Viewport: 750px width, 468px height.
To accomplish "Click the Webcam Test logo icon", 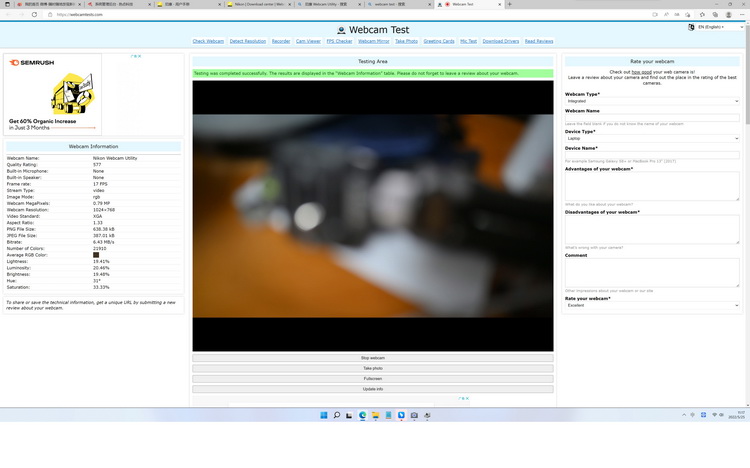I will 341,30.
